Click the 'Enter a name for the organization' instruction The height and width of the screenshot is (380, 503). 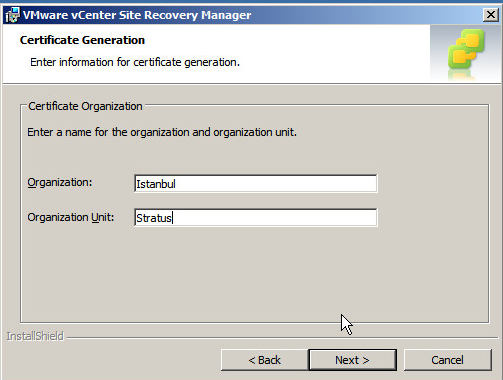[x=162, y=132]
